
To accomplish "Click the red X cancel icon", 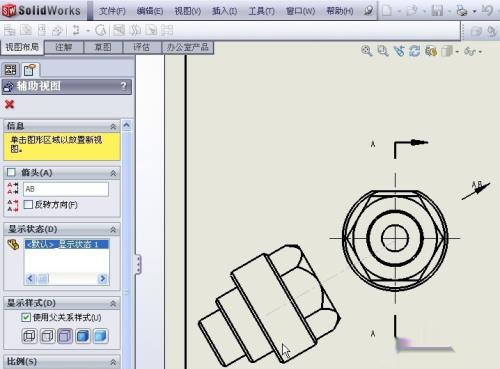I will point(10,105).
